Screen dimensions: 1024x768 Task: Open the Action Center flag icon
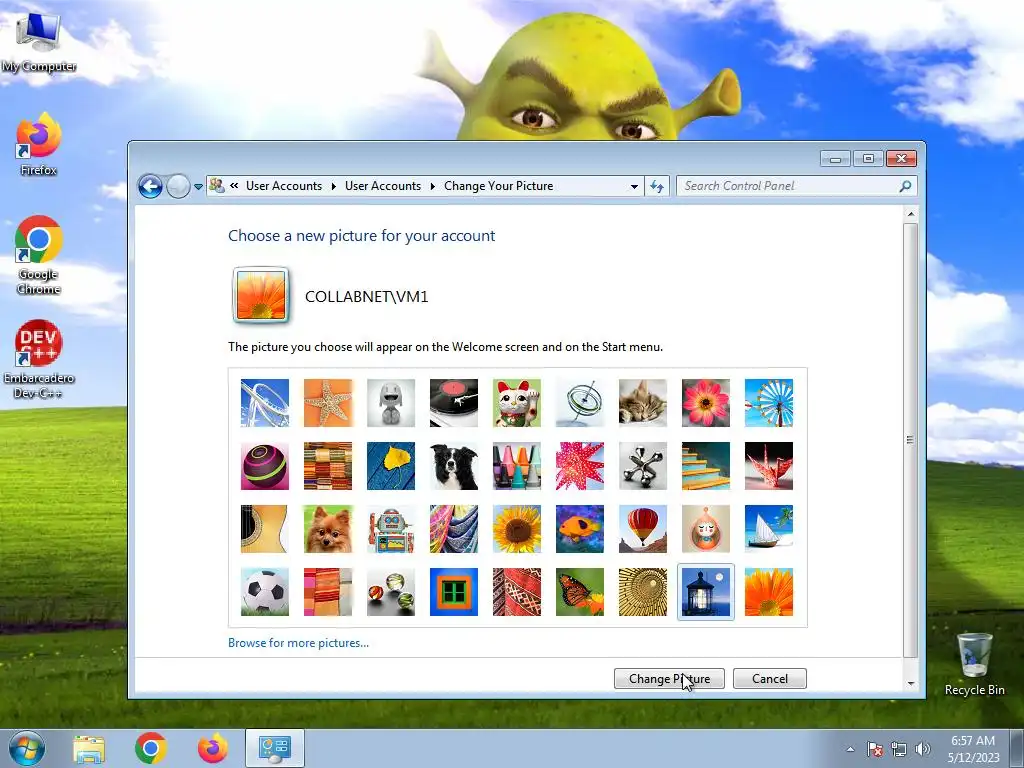[874, 749]
